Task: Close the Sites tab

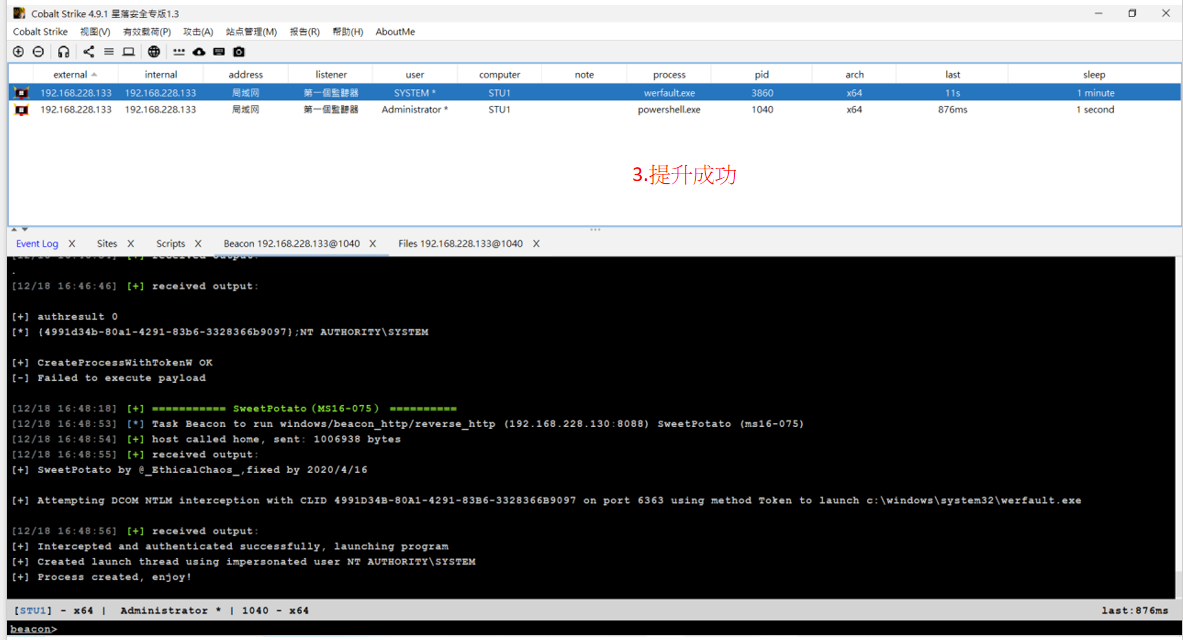Action: [x=131, y=244]
